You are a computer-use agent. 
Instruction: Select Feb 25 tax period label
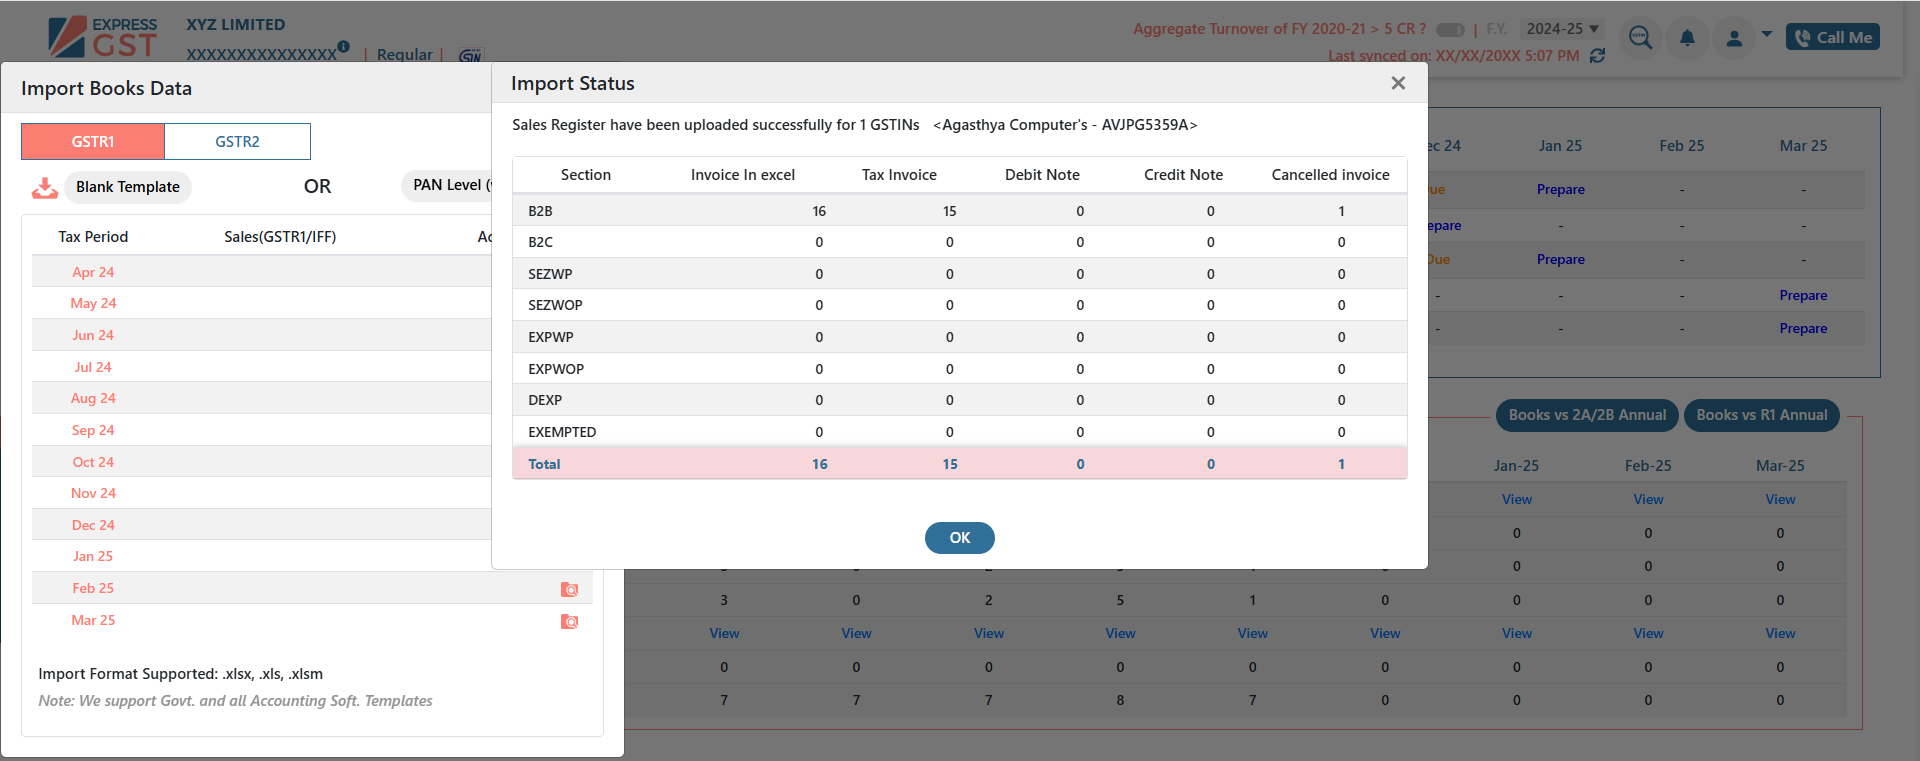coord(93,588)
